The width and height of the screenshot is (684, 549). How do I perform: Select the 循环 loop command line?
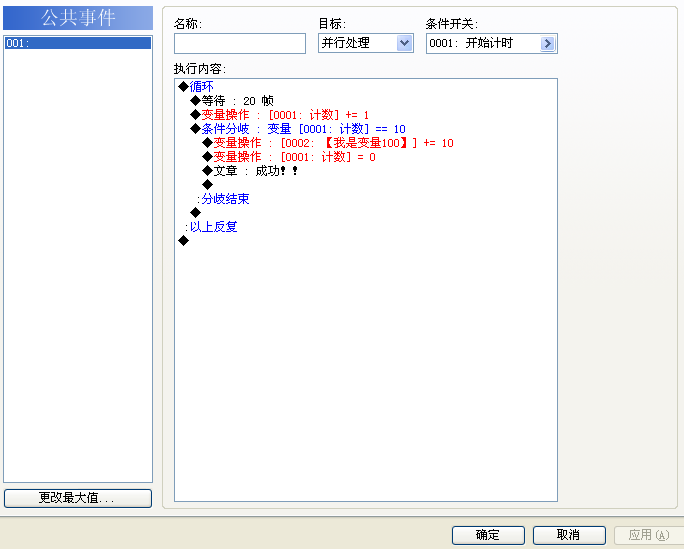point(196,86)
